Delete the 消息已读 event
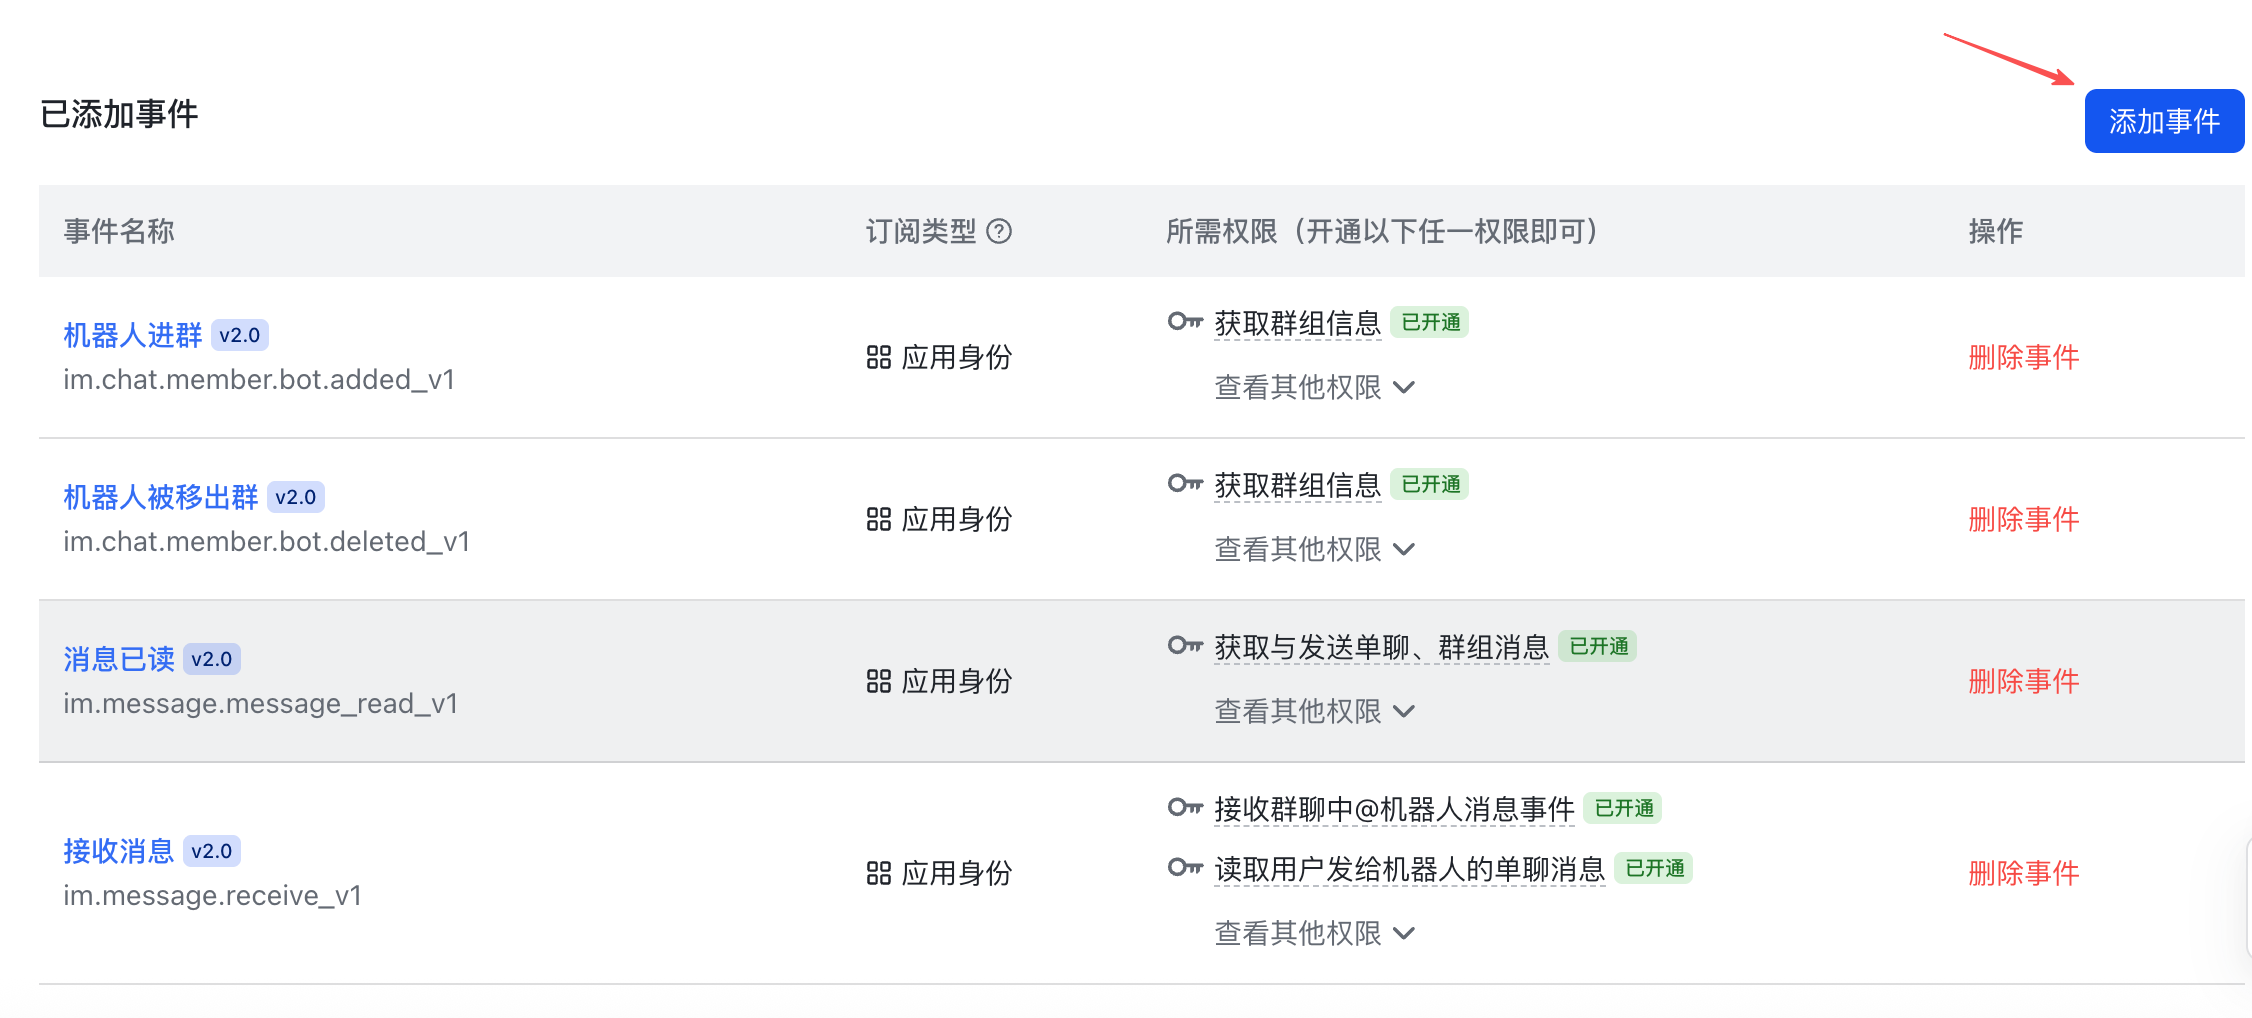2252x1018 pixels. click(x=2023, y=682)
